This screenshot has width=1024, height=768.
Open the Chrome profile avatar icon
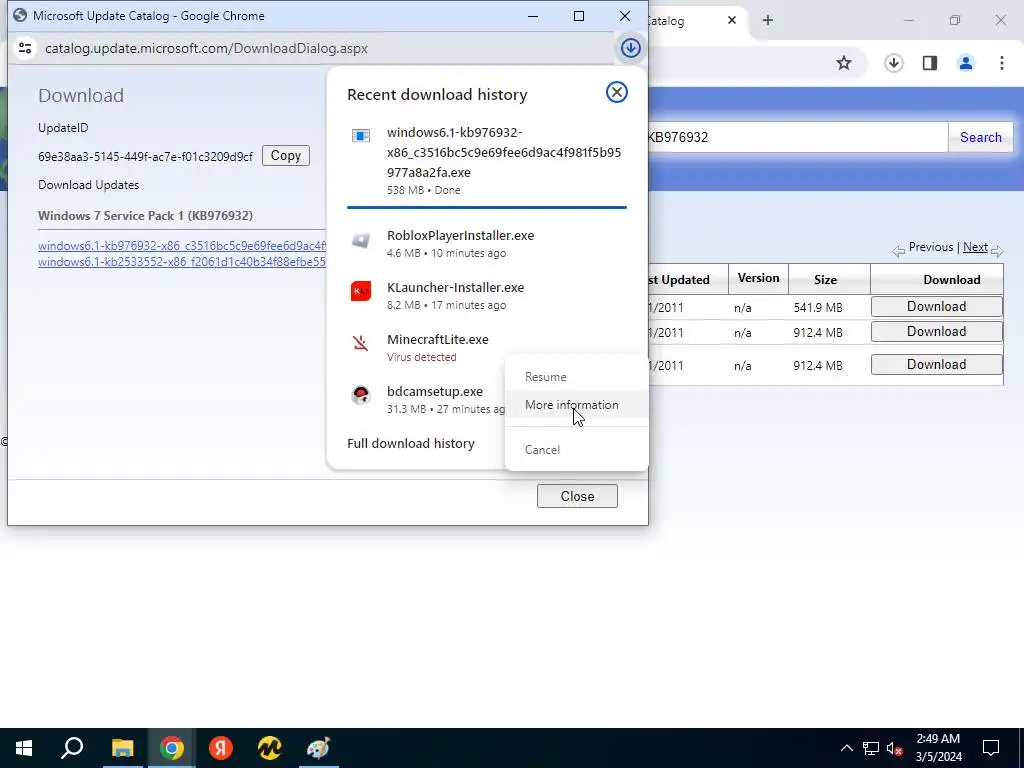965,63
